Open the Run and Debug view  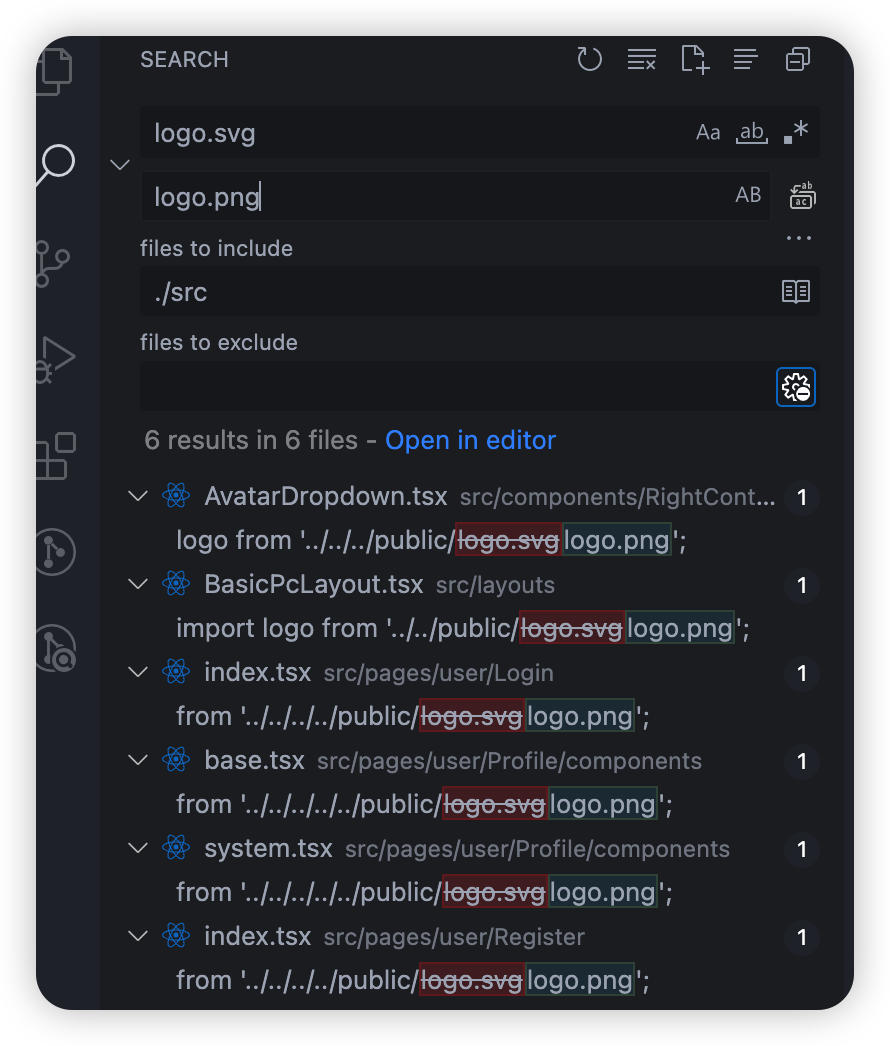(x=56, y=360)
